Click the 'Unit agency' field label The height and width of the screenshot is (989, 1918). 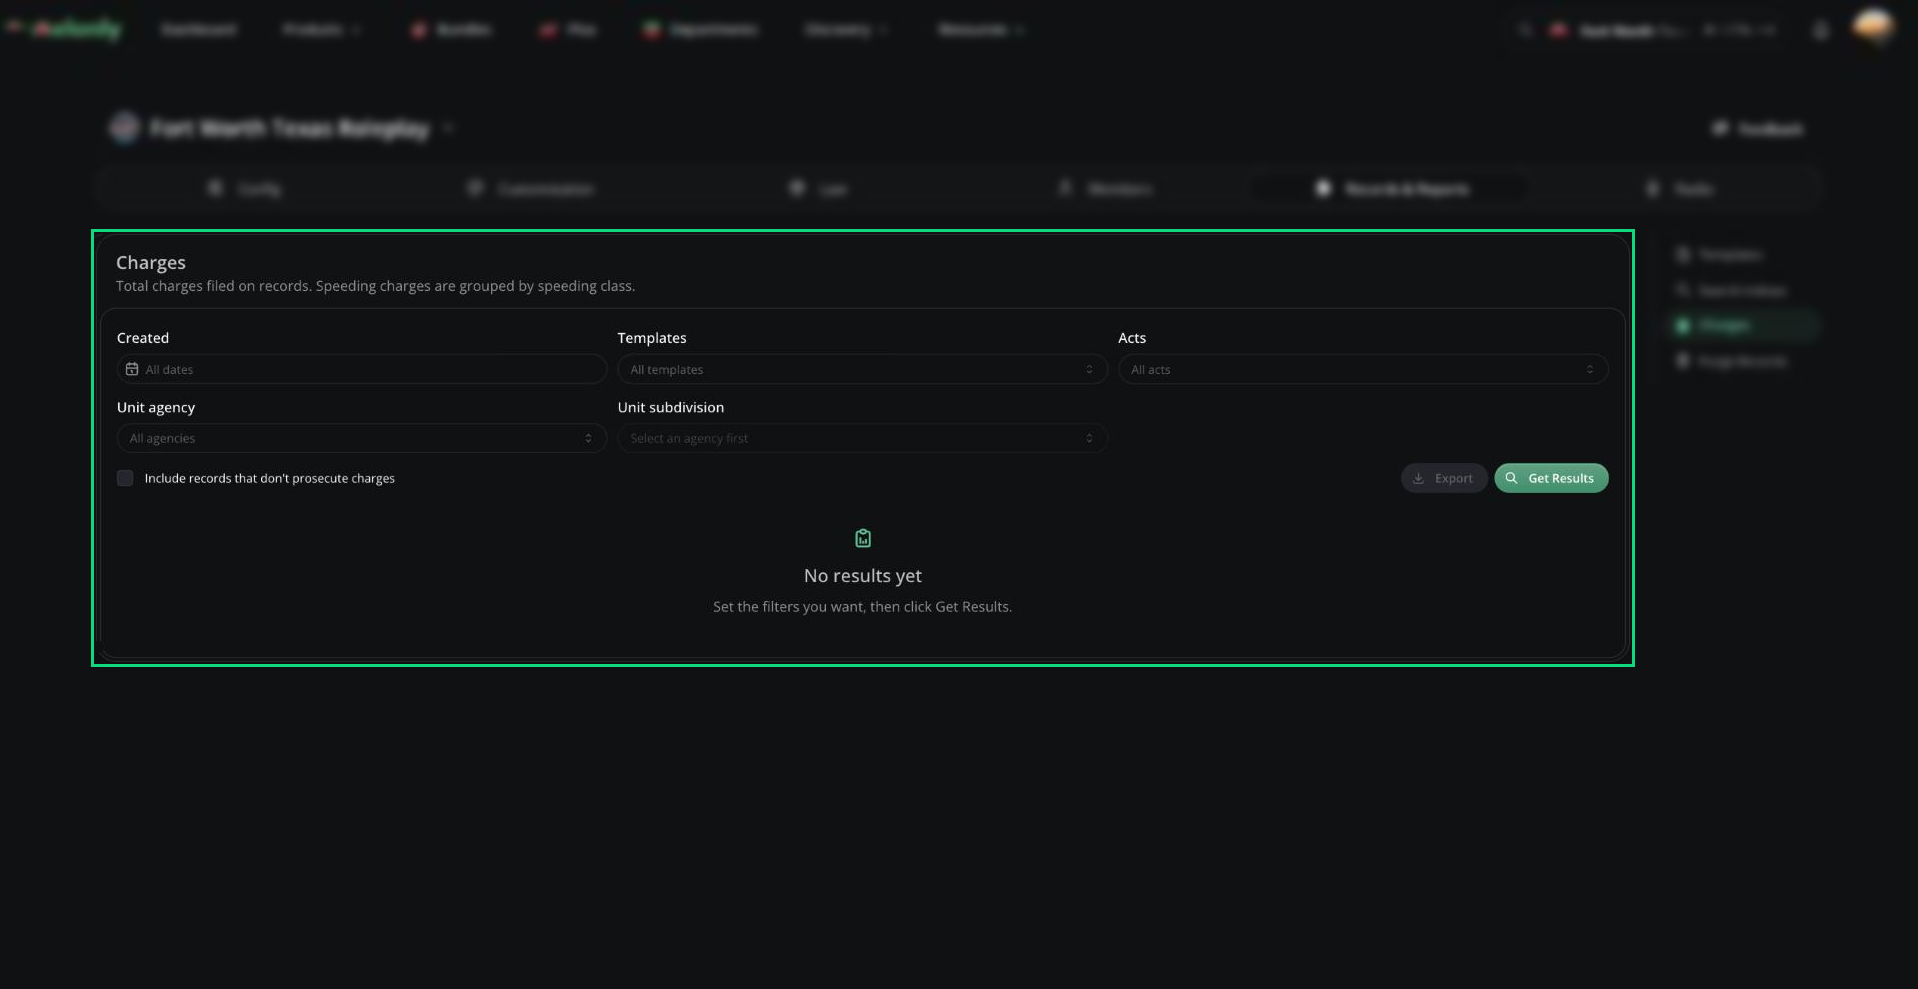tap(156, 407)
